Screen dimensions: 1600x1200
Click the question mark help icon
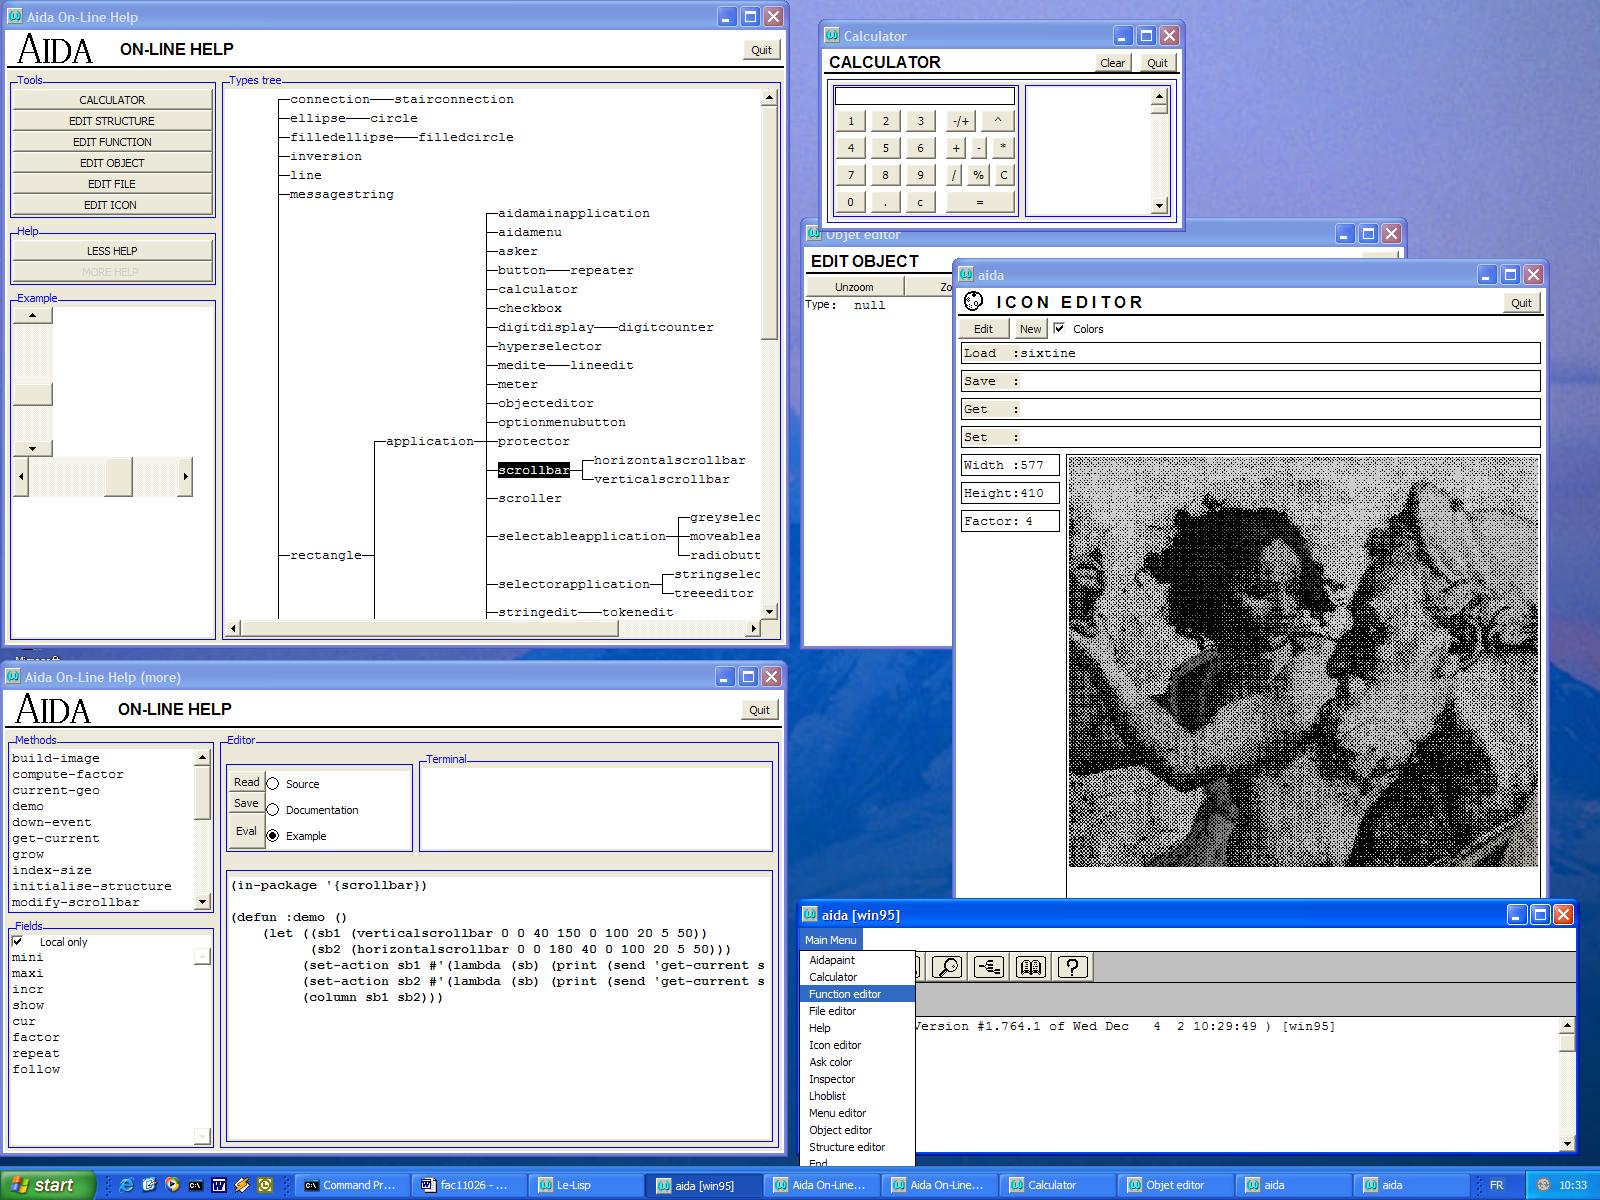tap(1073, 966)
